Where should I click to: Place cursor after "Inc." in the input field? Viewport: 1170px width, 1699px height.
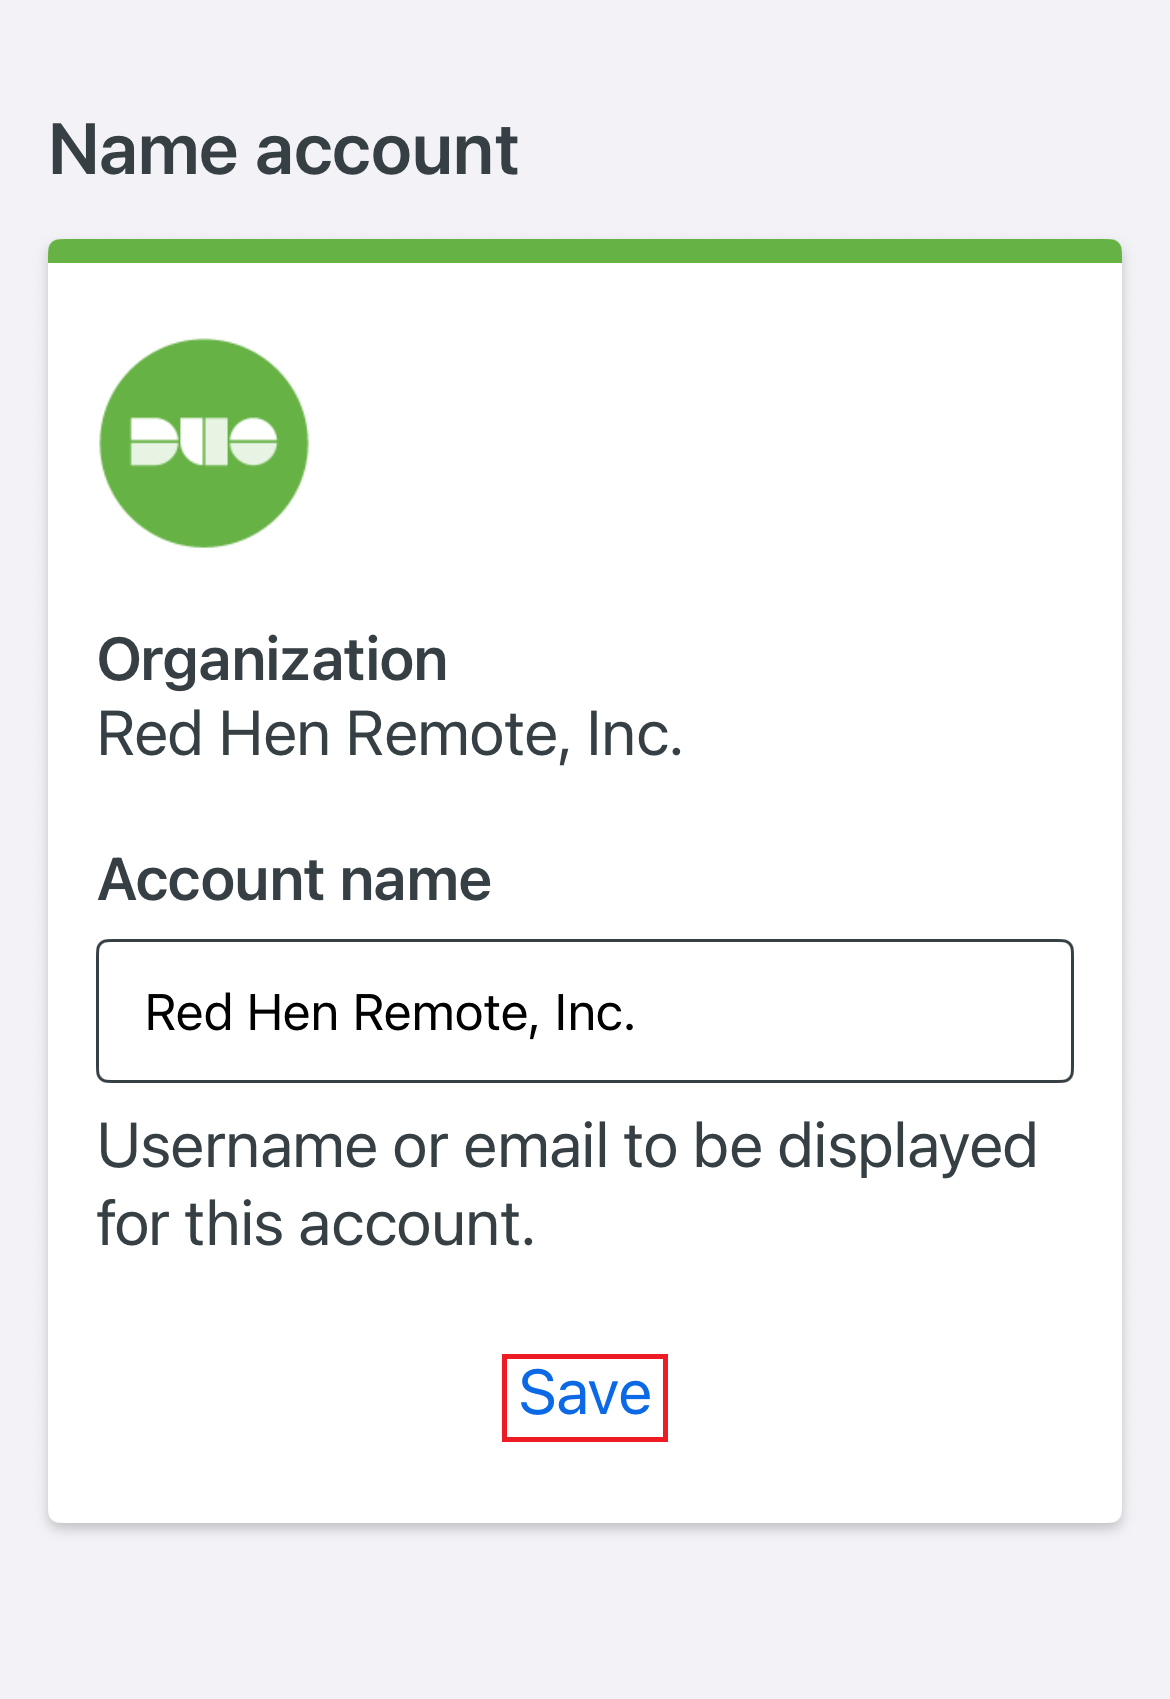[638, 1013]
